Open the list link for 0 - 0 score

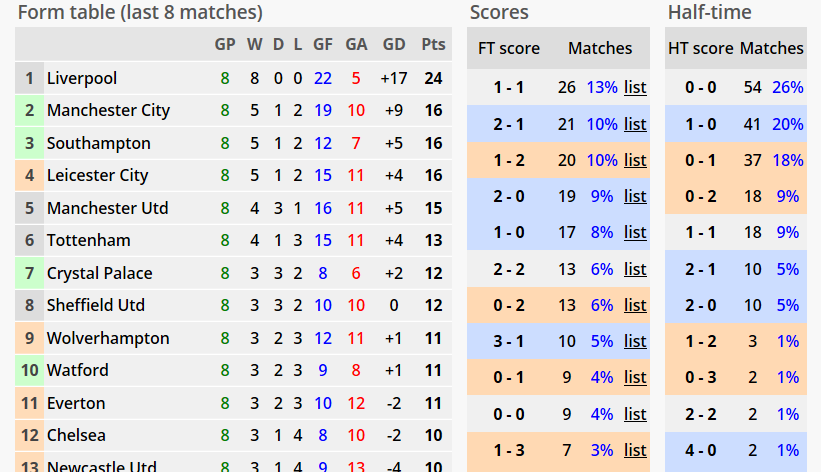635,414
